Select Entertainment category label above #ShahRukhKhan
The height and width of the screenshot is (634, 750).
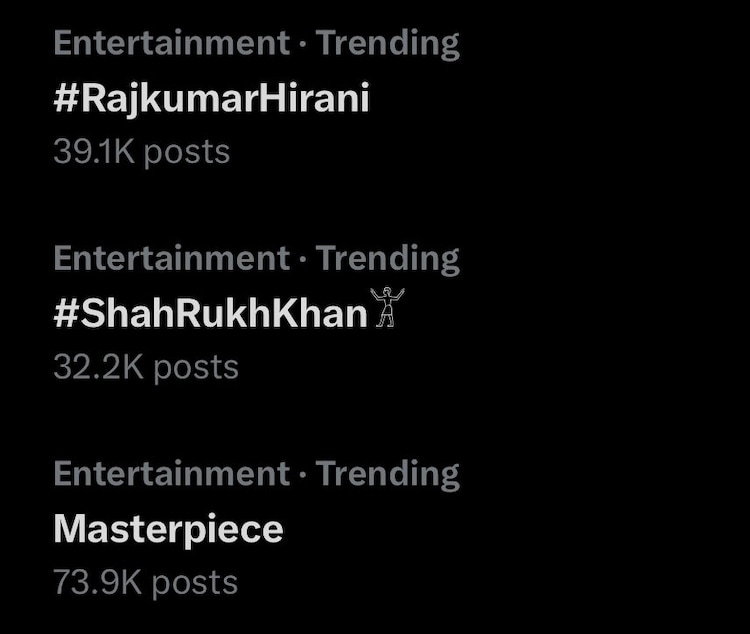[171, 258]
